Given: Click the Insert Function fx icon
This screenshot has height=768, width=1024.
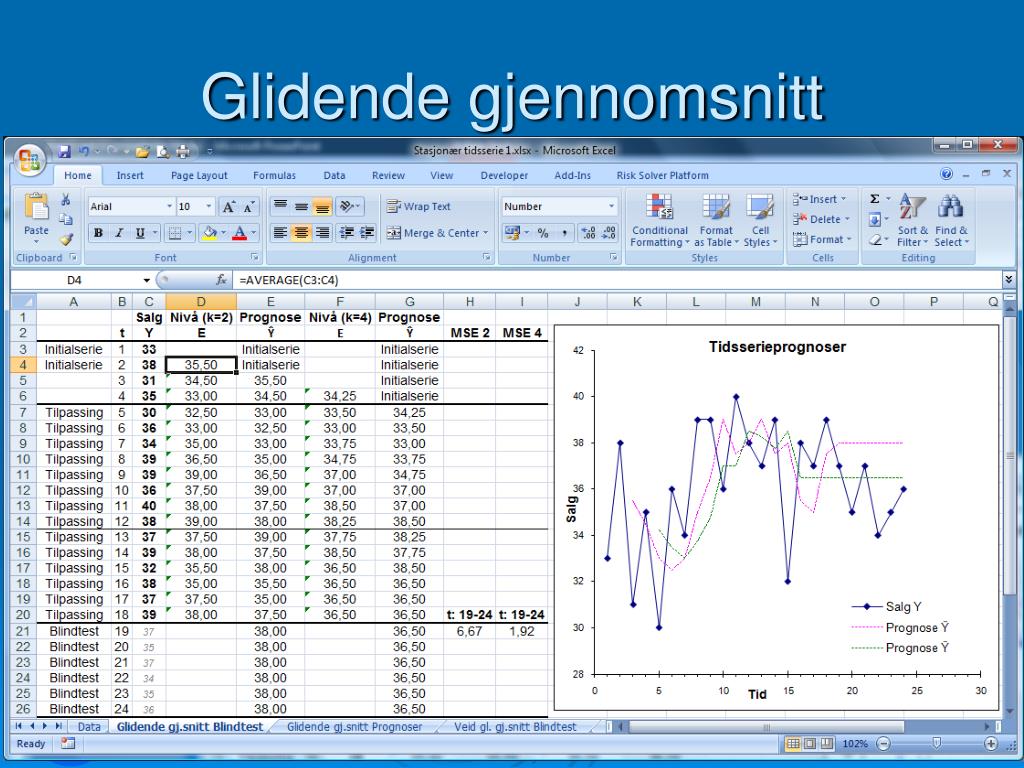Looking at the screenshot, I should [x=221, y=280].
